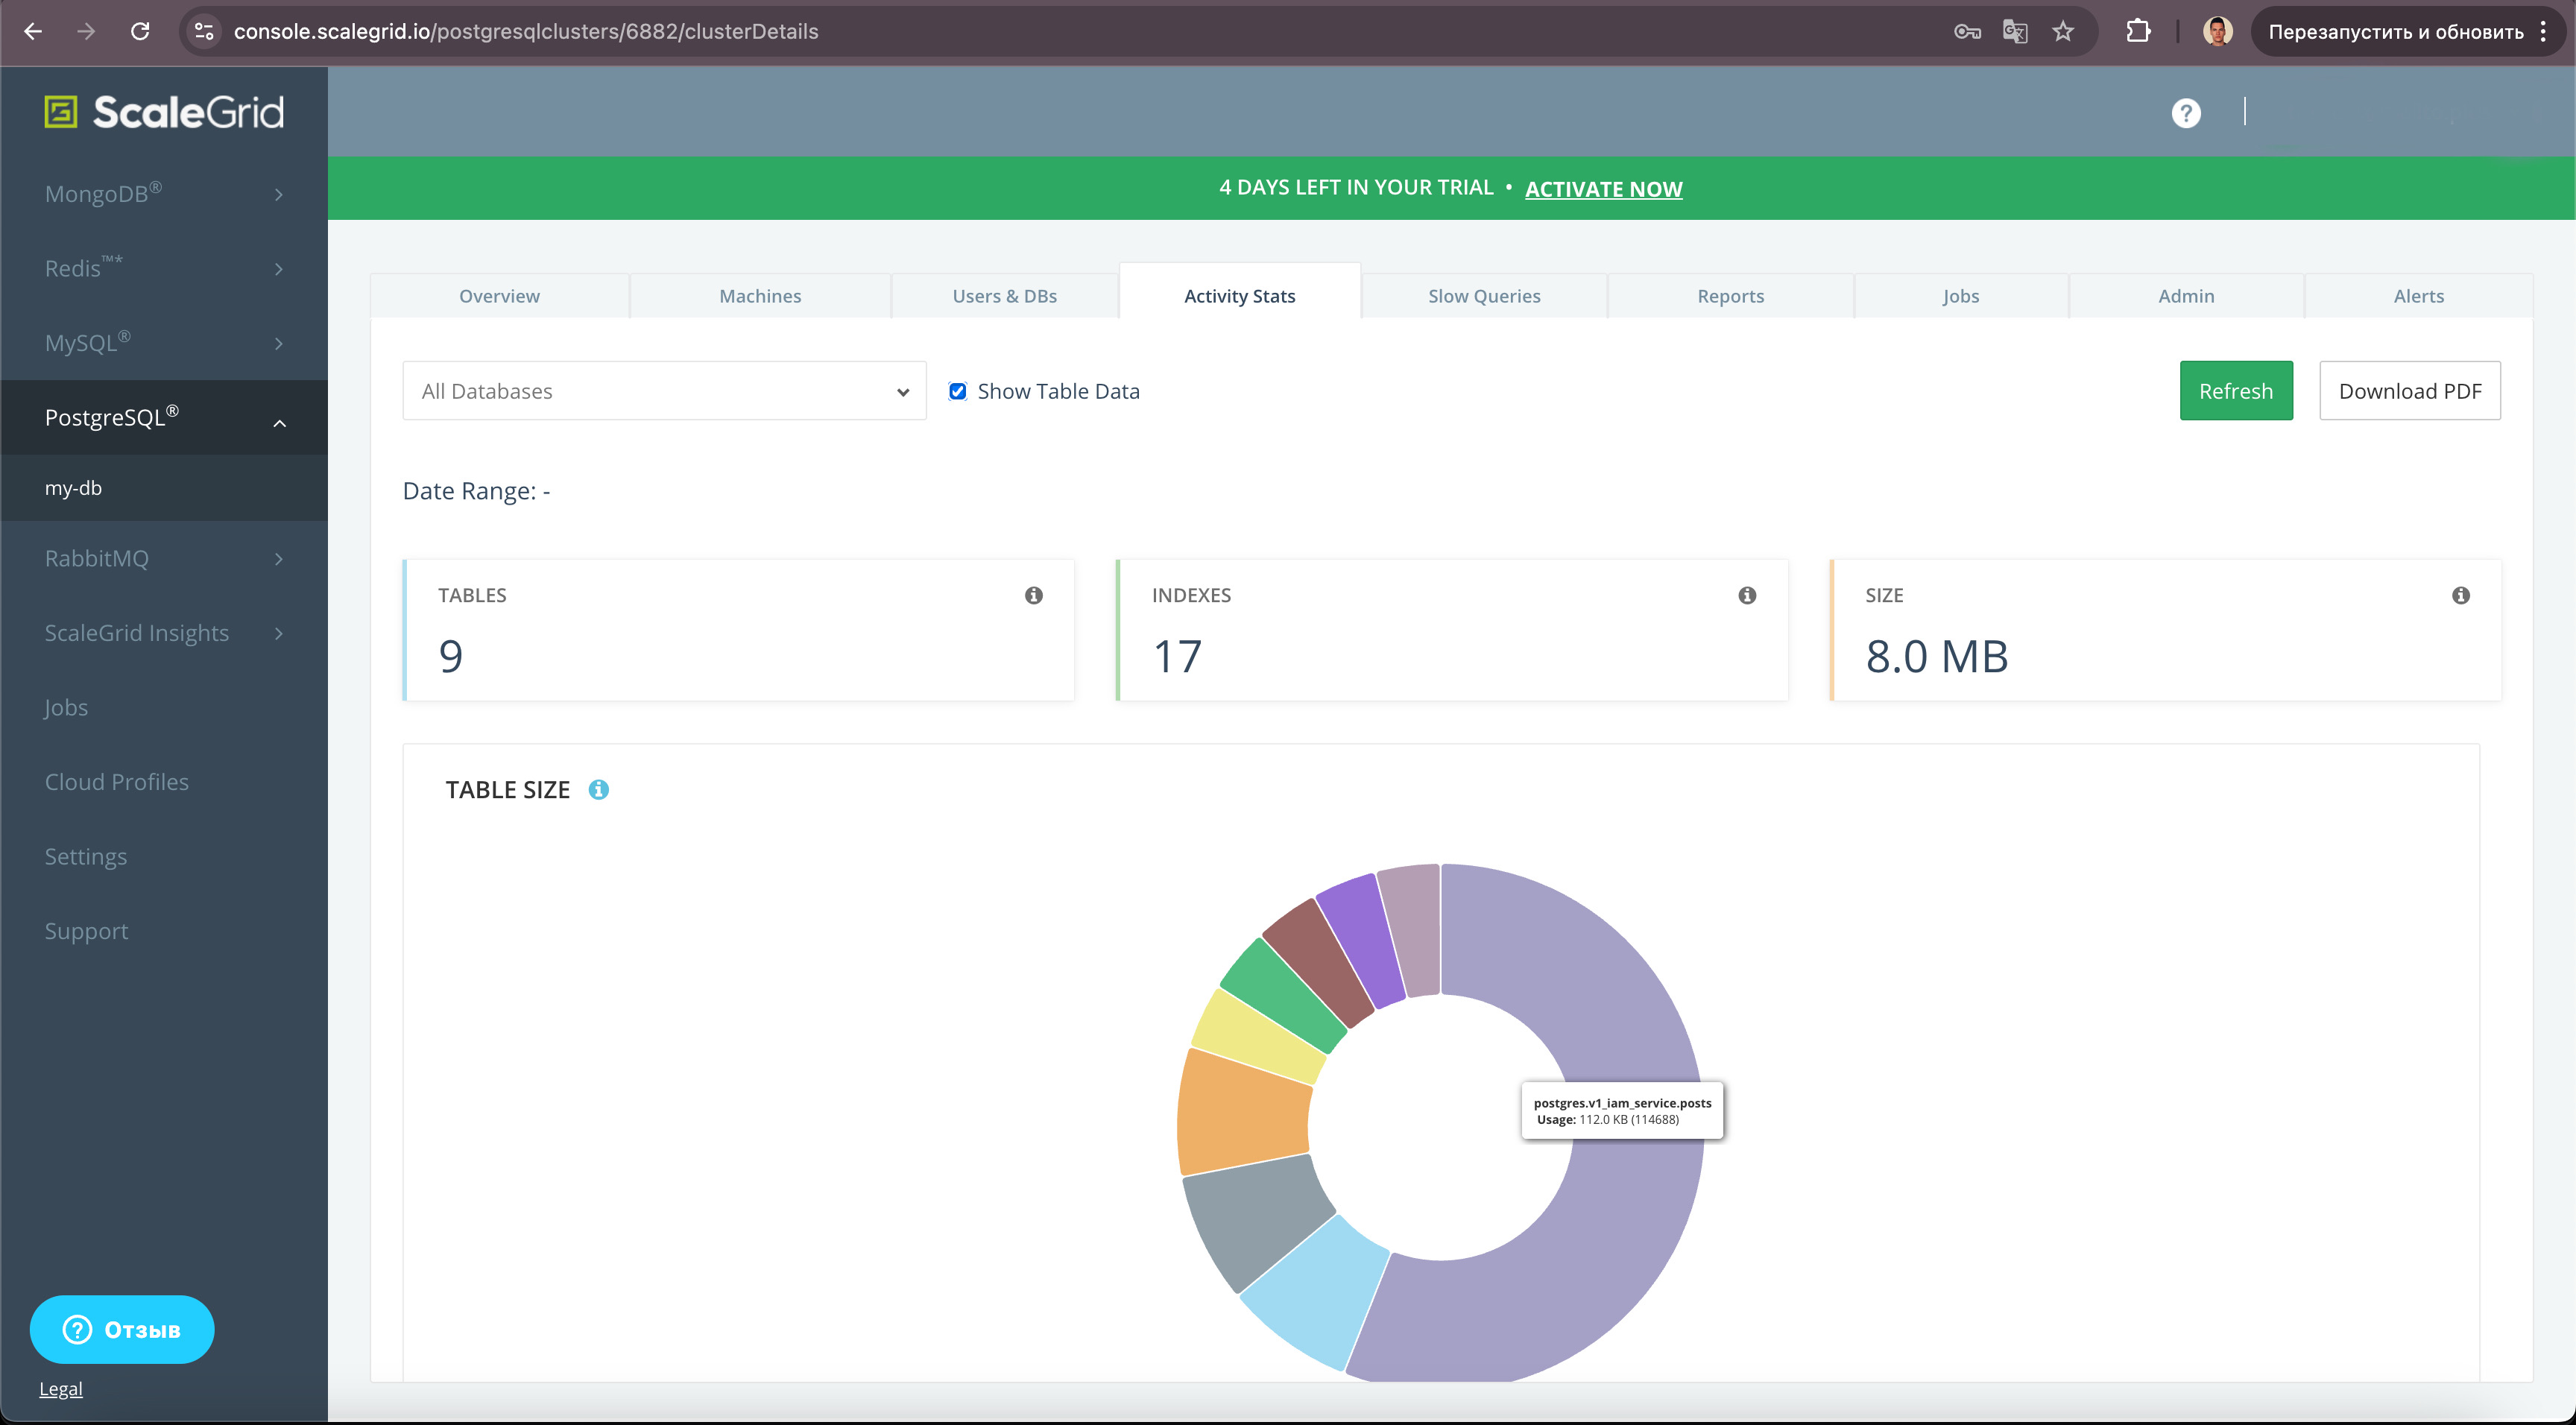This screenshot has height=1425, width=2576.
Task: Expand the Redis sidebar section
Action: click(x=164, y=268)
